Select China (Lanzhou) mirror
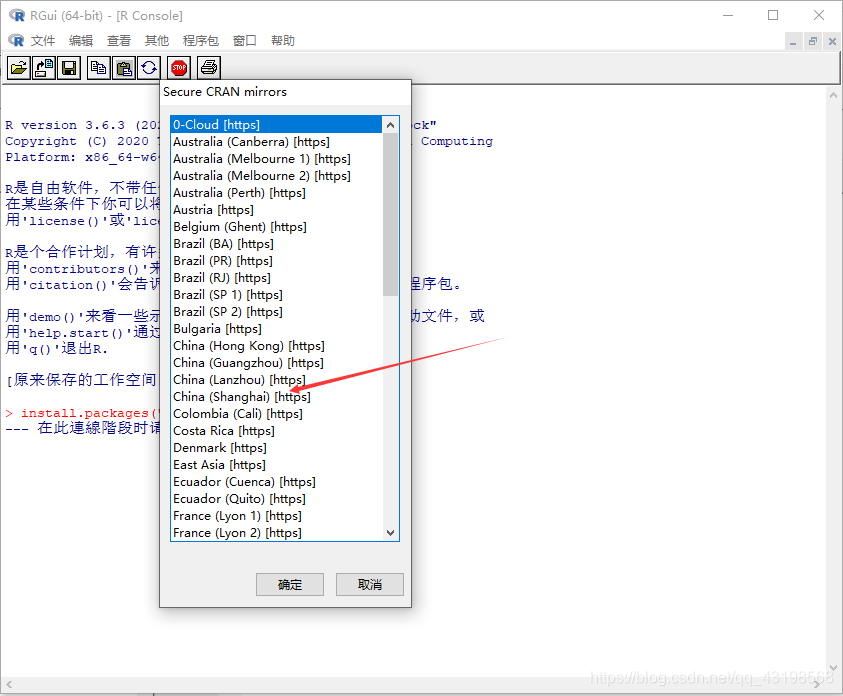This screenshot has width=843, height=696. point(276,379)
